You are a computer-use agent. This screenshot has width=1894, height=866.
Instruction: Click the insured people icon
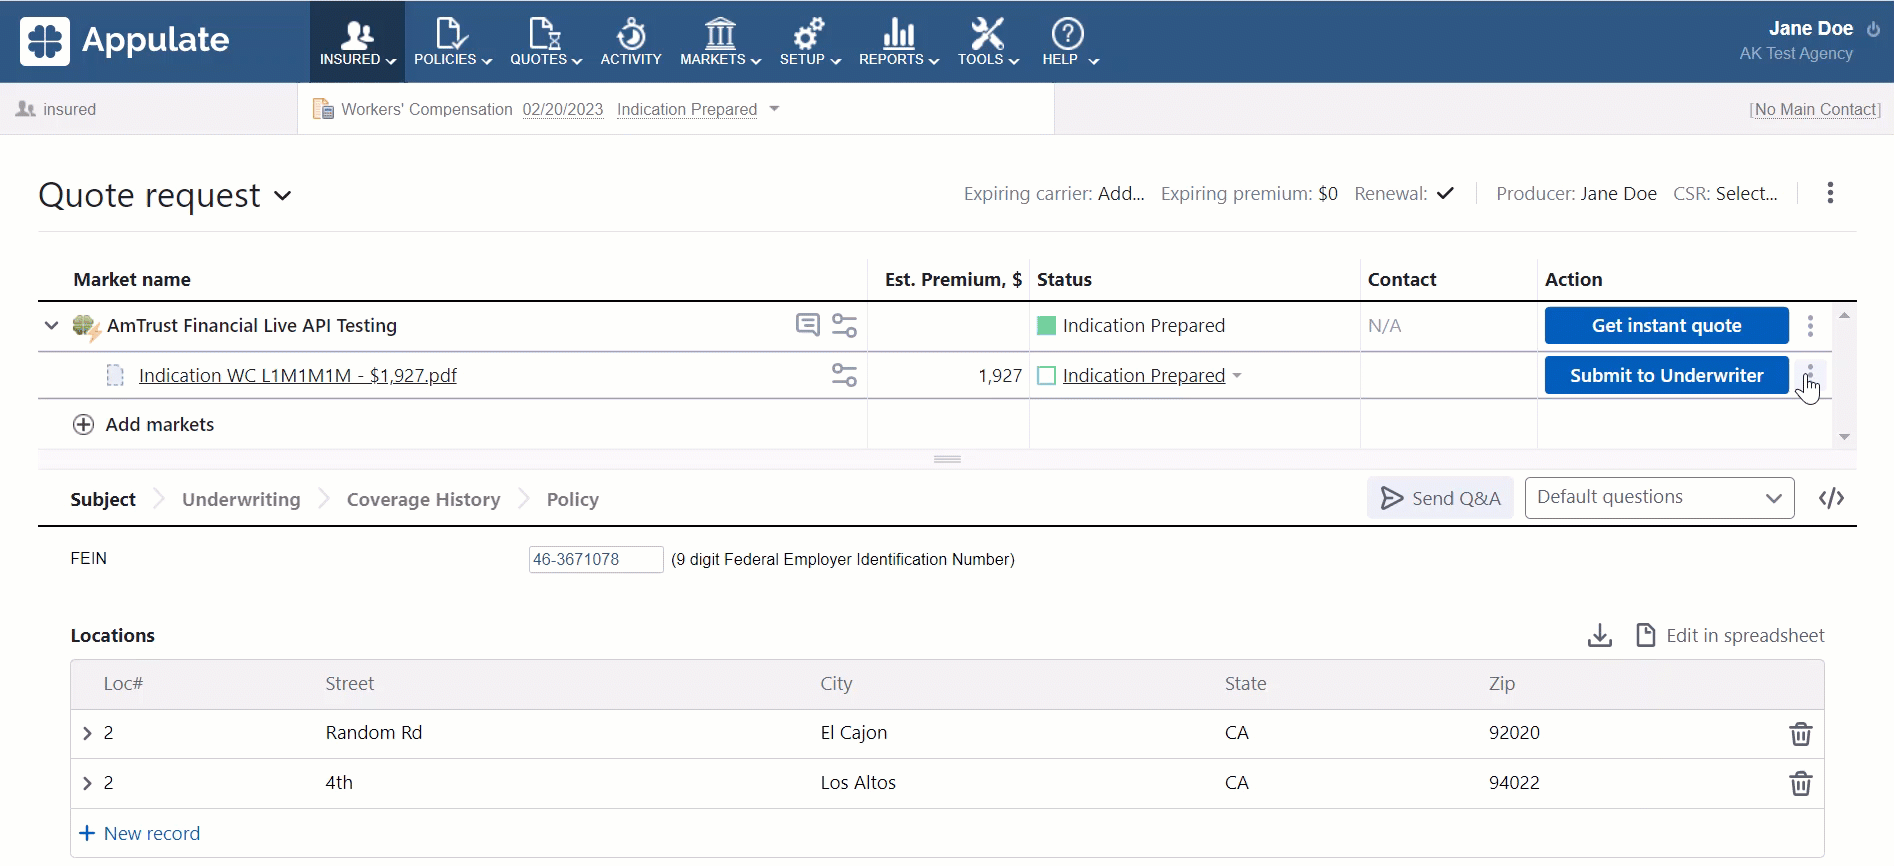[26, 109]
